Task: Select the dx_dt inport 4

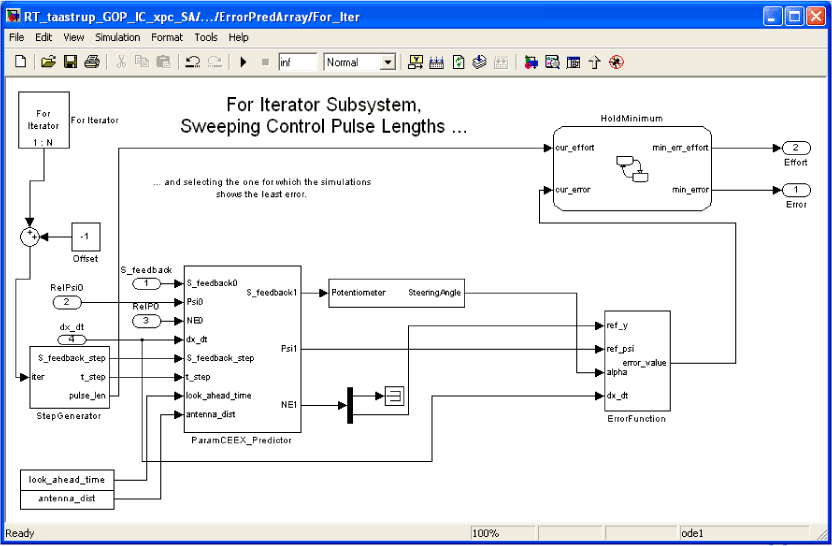Action: point(71,340)
